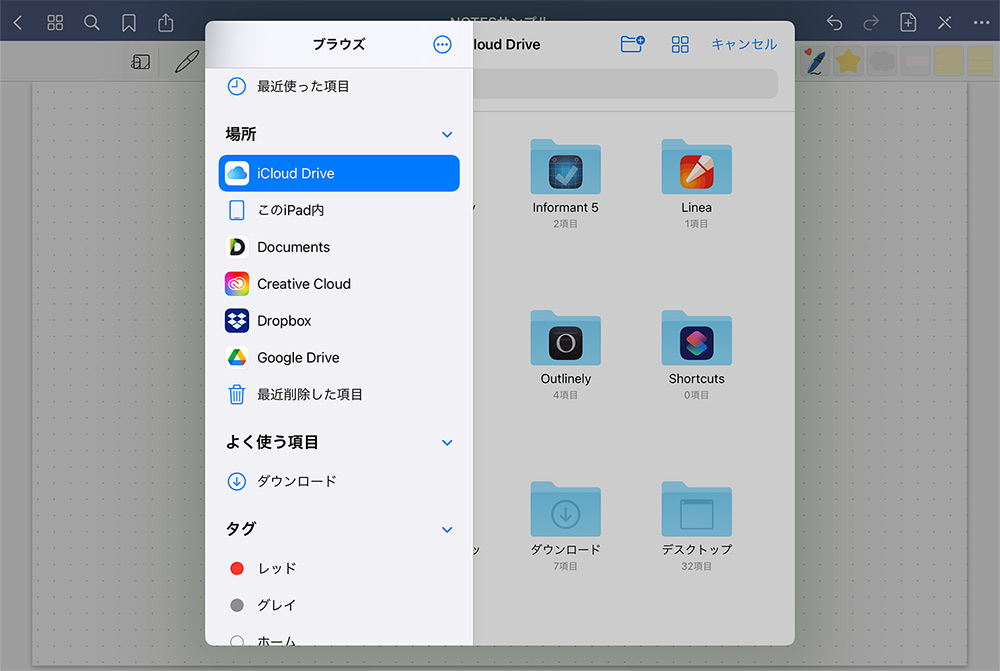
Task: Tap the search field in file picker
Action: (625, 84)
